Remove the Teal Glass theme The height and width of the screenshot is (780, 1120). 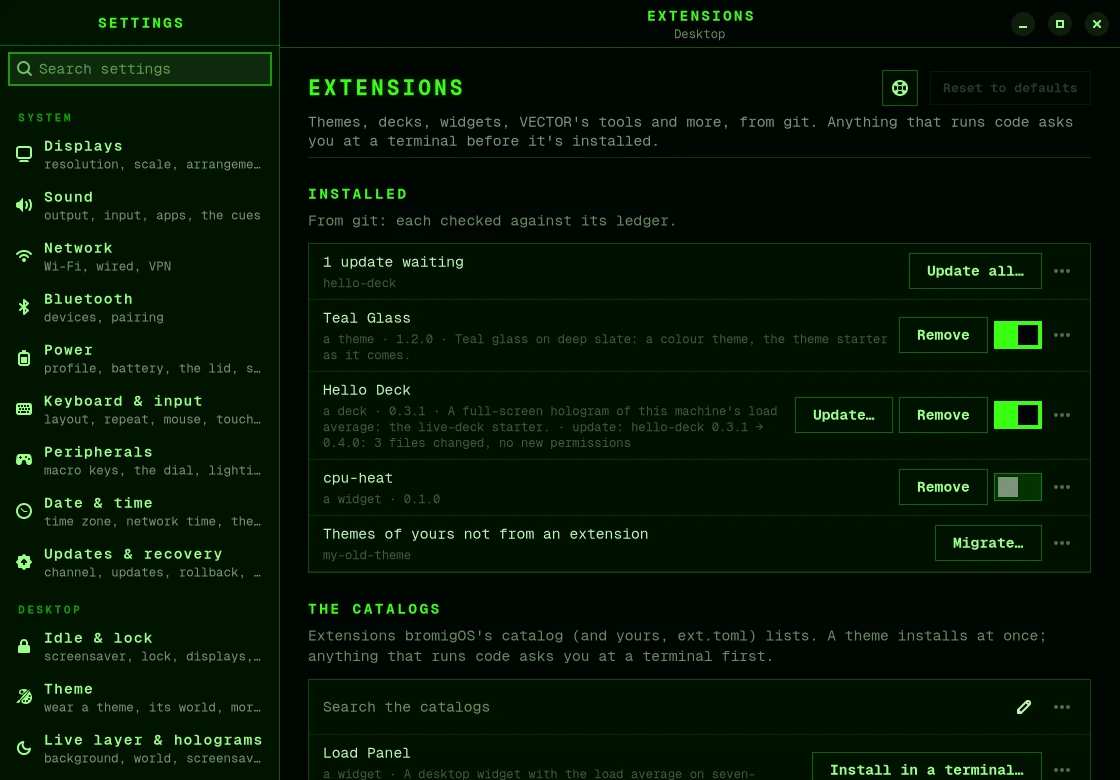point(943,335)
